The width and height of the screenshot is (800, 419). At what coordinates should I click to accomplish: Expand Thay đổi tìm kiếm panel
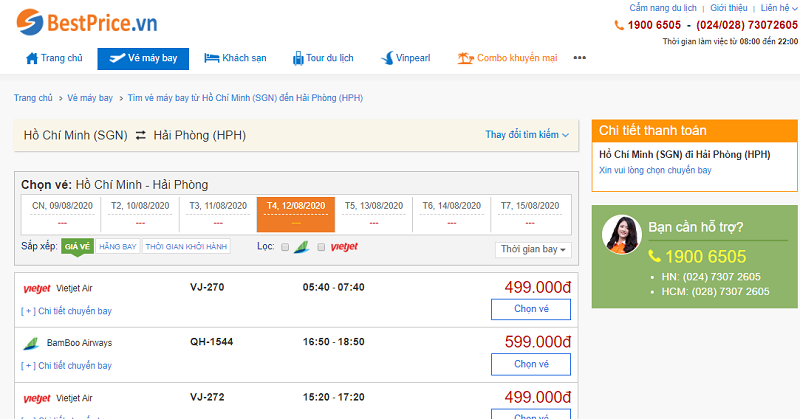pyautogui.click(x=527, y=135)
